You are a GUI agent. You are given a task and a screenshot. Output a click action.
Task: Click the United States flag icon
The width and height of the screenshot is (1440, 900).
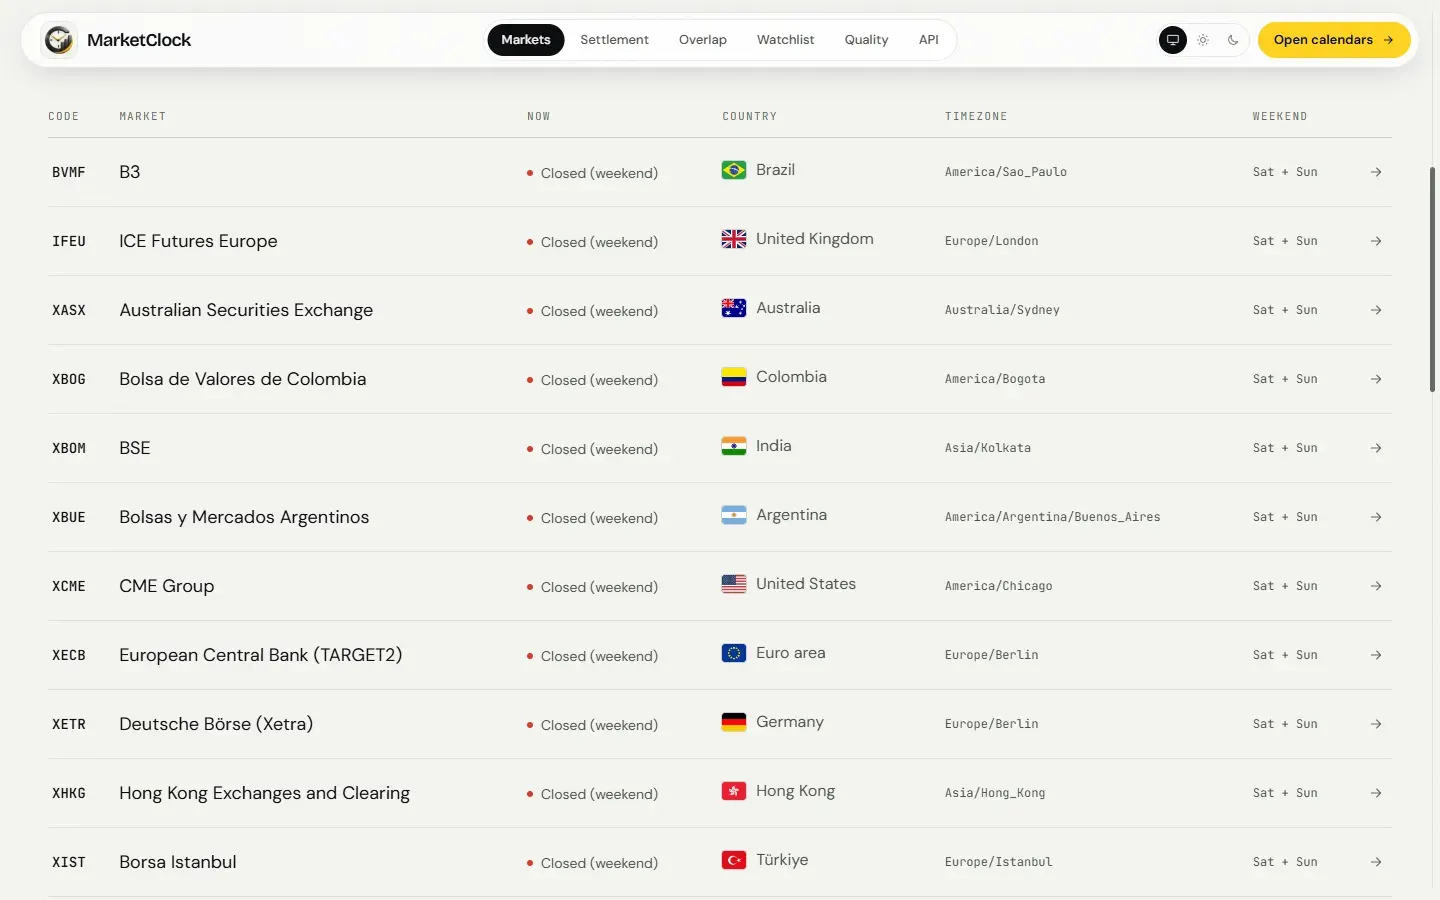click(x=734, y=584)
